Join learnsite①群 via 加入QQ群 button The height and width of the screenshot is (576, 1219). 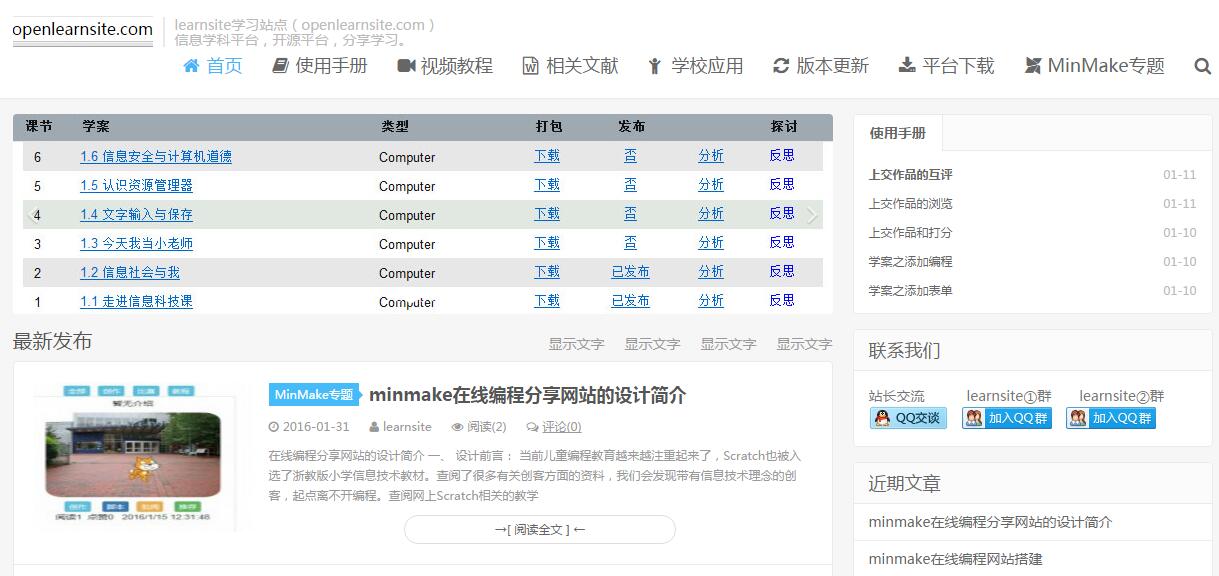tap(1007, 418)
